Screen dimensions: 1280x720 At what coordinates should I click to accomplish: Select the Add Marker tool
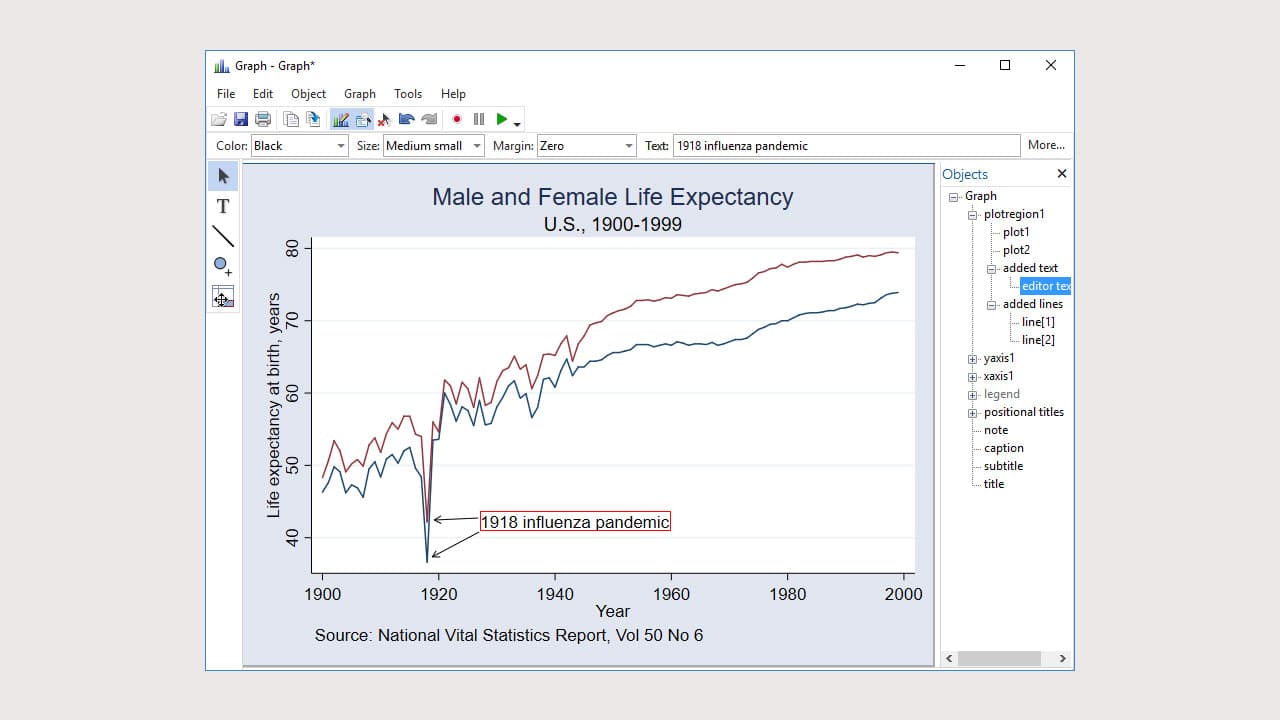[220, 264]
